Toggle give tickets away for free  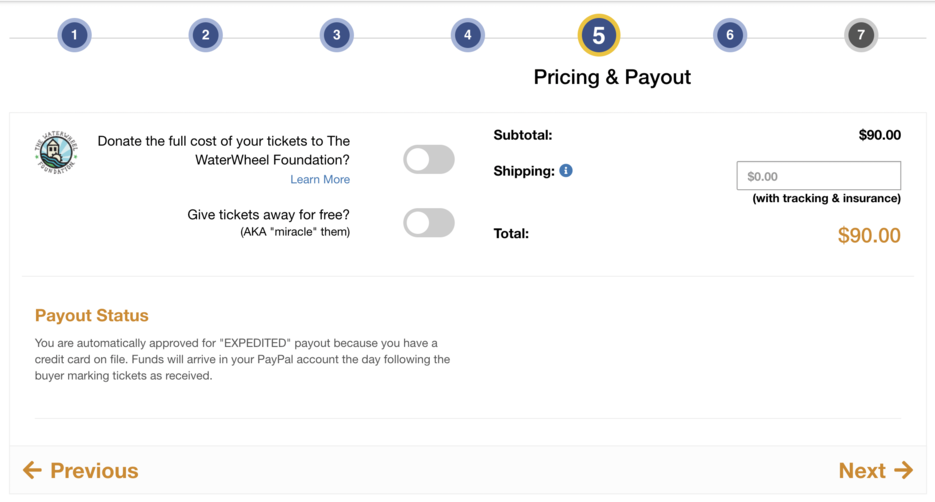(429, 222)
